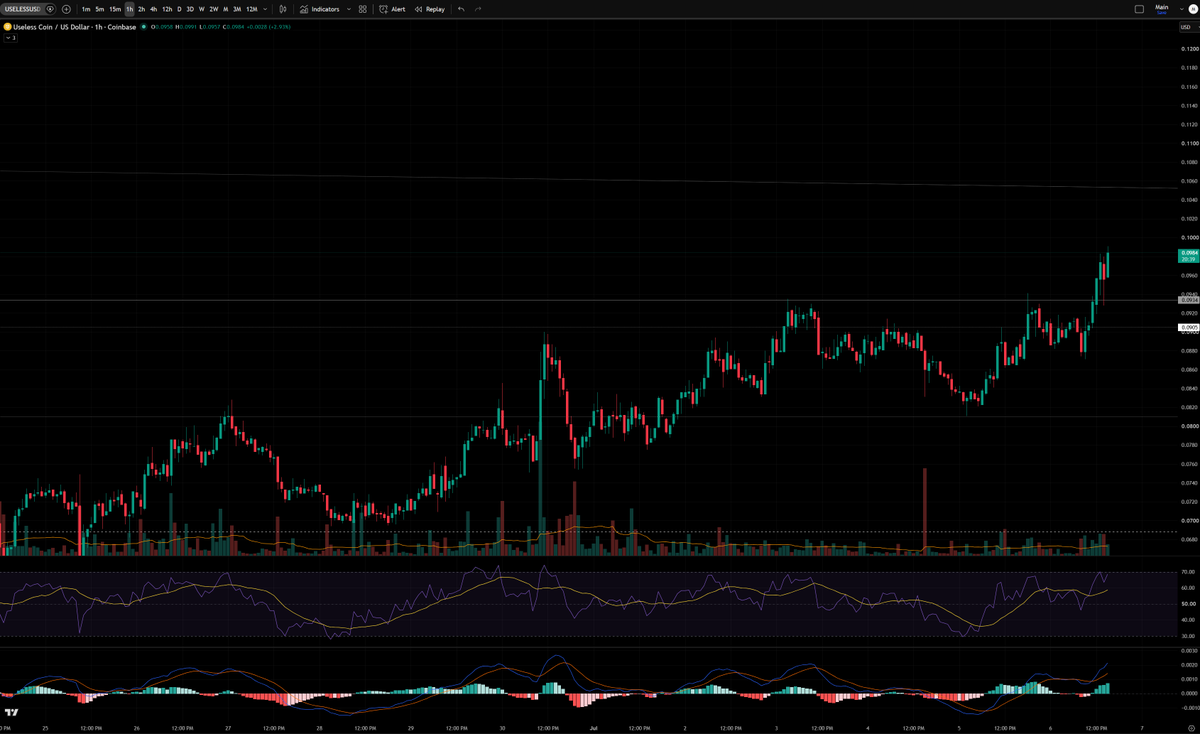Click the 0.1200 price axis label
Image resolution: width=1200 pixels, height=734 pixels.
tap(1189, 49)
